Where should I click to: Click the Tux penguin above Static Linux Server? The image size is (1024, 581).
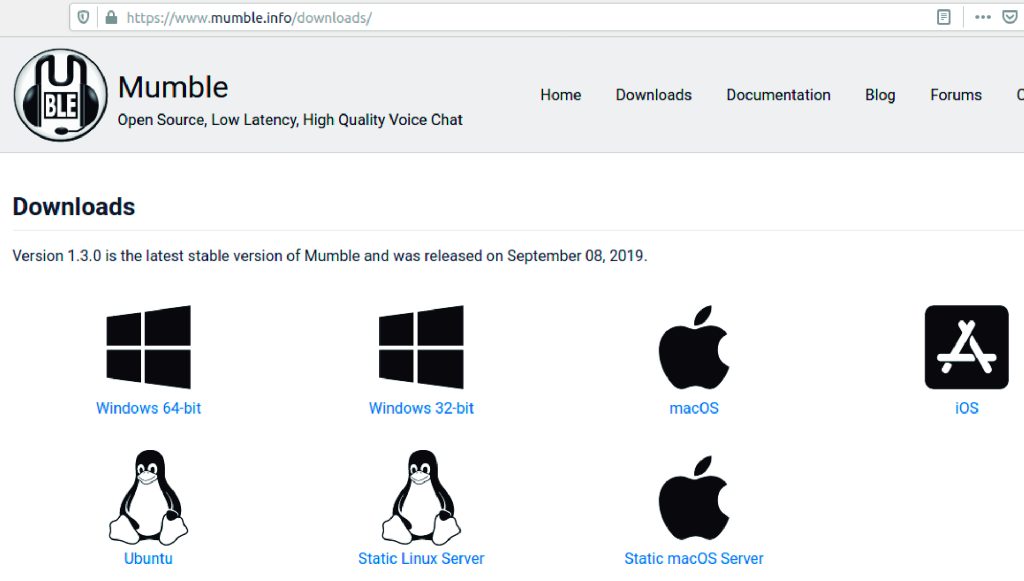(421, 497)
